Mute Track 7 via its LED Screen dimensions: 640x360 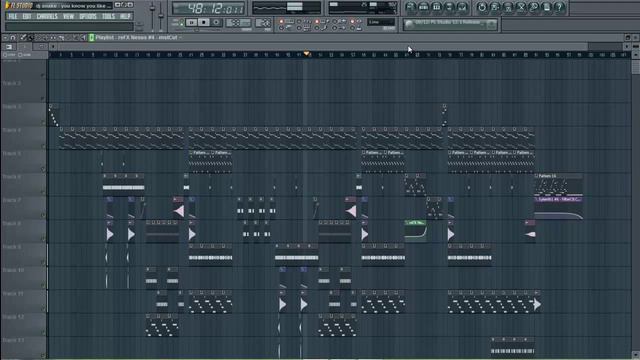coord(42,216)
